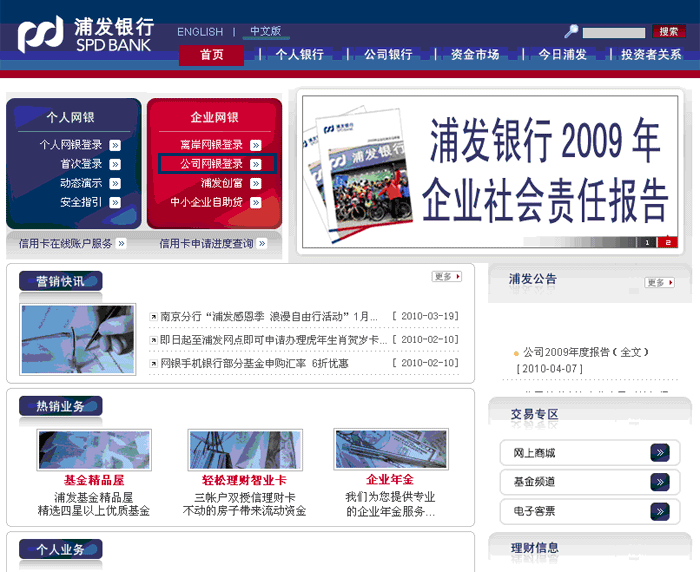Open 网银手机银行部分基金申购汇率 news
This screenshot has width=700, height=572.
point(254,363)
